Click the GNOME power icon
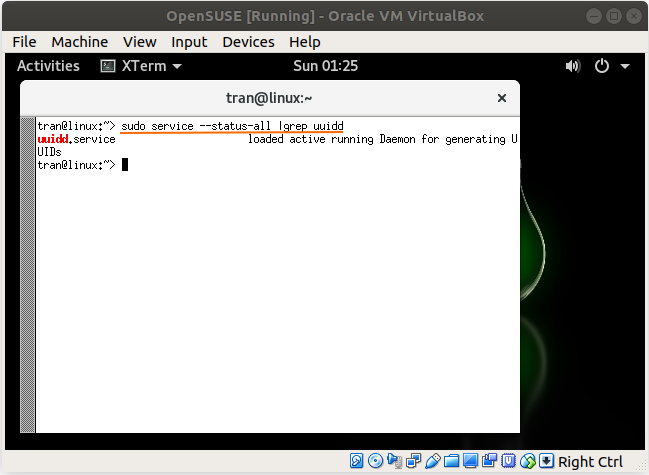The width and height of the screenshot is (649, 475). [602, 66]
